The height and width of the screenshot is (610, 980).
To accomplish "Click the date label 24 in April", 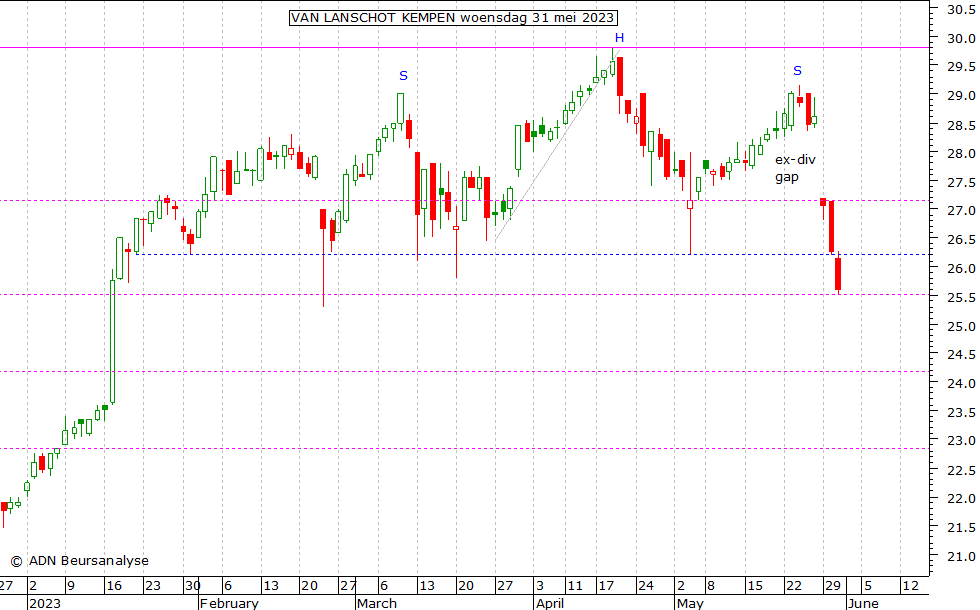I will click(x=646, y=586).
